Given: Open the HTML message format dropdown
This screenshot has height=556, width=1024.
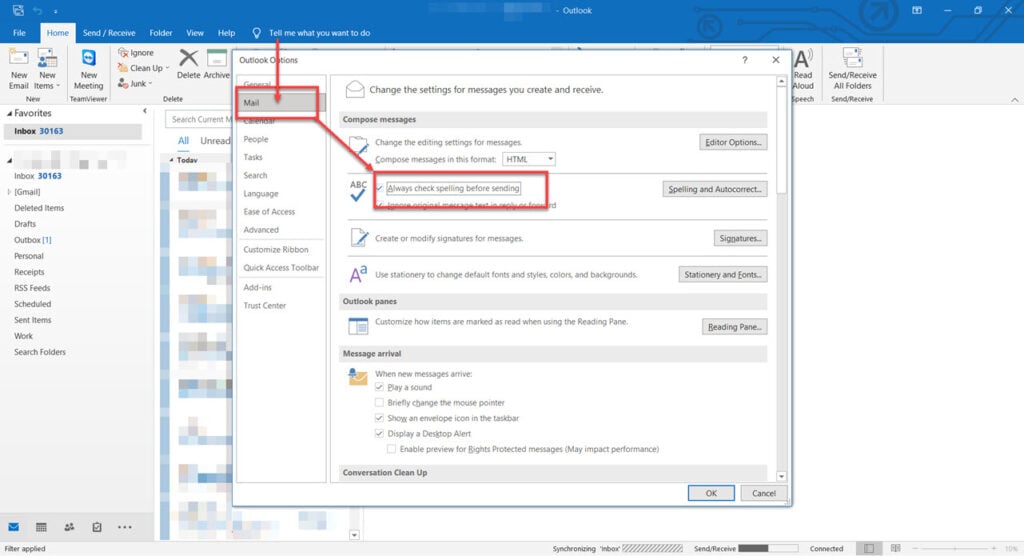Looking at the screenshot, I should click(x=528, y=159).
